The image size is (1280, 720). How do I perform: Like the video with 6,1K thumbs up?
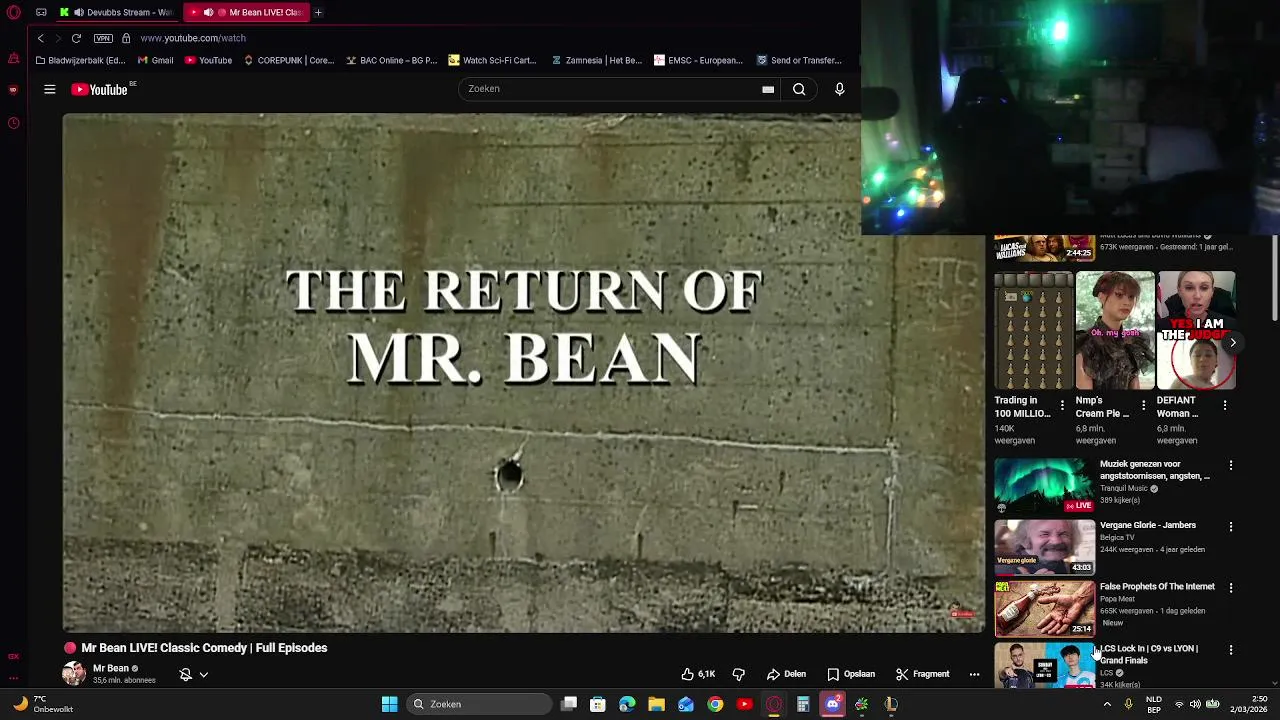click(x=698, y=674)
